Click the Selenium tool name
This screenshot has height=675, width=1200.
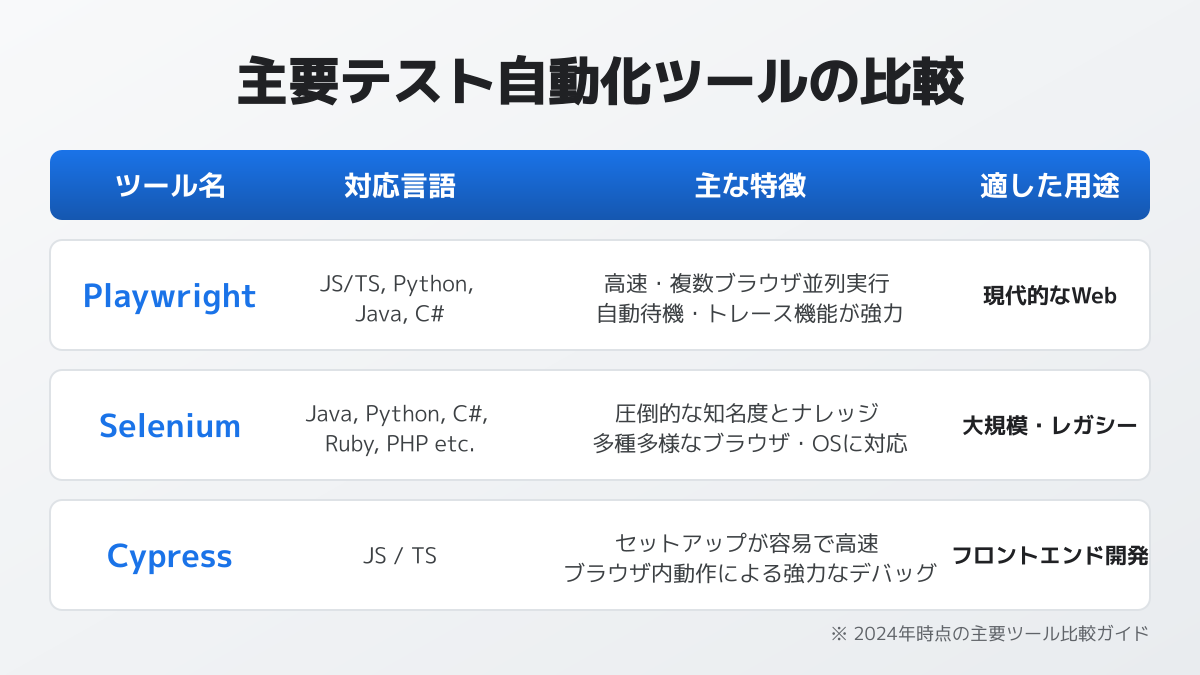(170, 426)
